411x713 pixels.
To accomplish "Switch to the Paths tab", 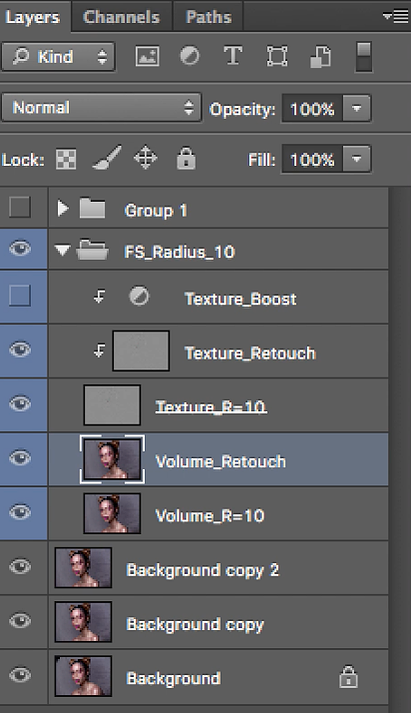I will click(209, 17).
